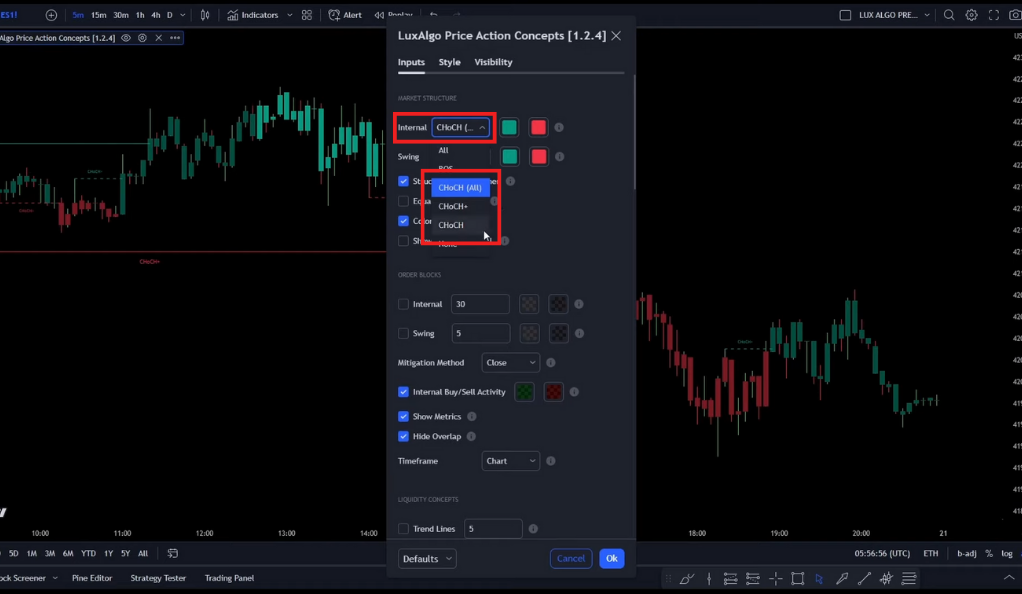
Task: Show info tooltip for Swing market structure
Action: coord(559,156)
